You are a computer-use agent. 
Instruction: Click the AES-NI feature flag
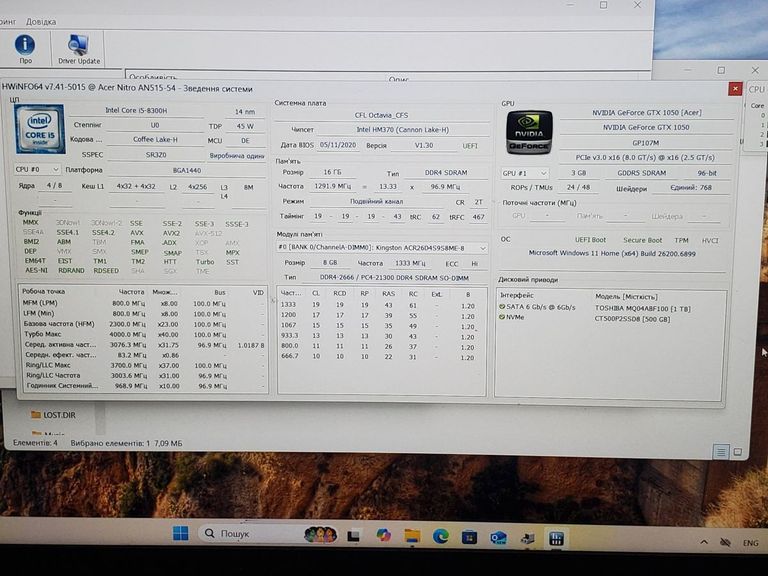tap(36, 270)
